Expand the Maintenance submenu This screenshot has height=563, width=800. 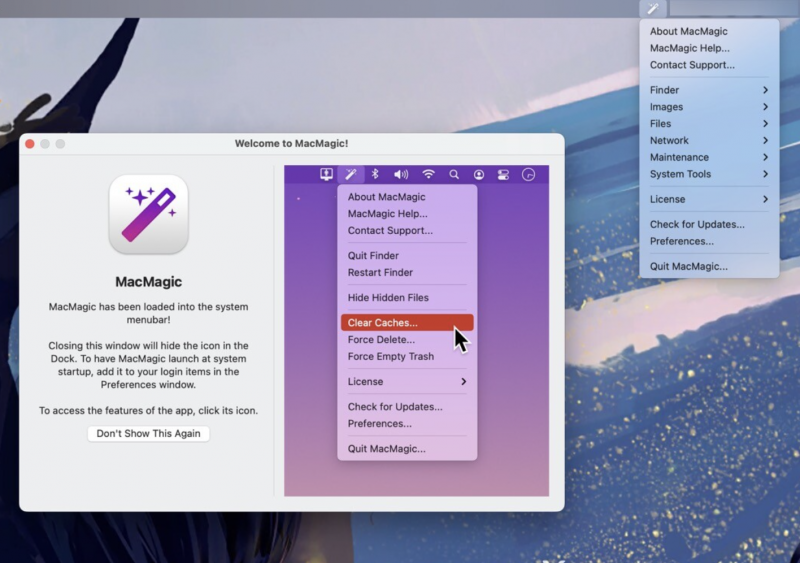[x=709, y=157]
